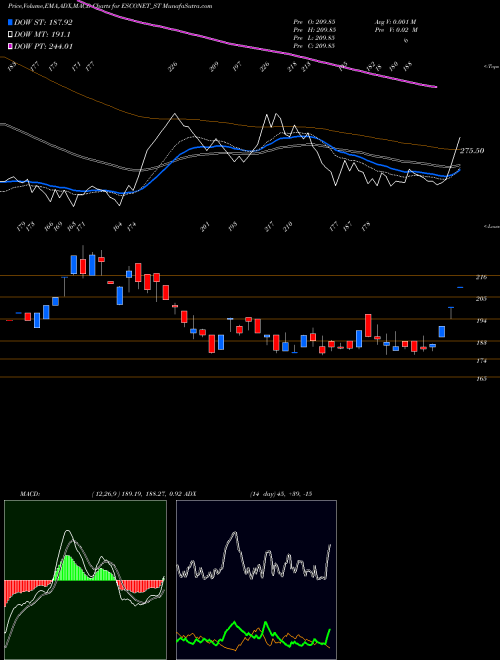The image size is (500, 660).
Task: Open the ADX indicator panel
Action: [x=256, y=580]
